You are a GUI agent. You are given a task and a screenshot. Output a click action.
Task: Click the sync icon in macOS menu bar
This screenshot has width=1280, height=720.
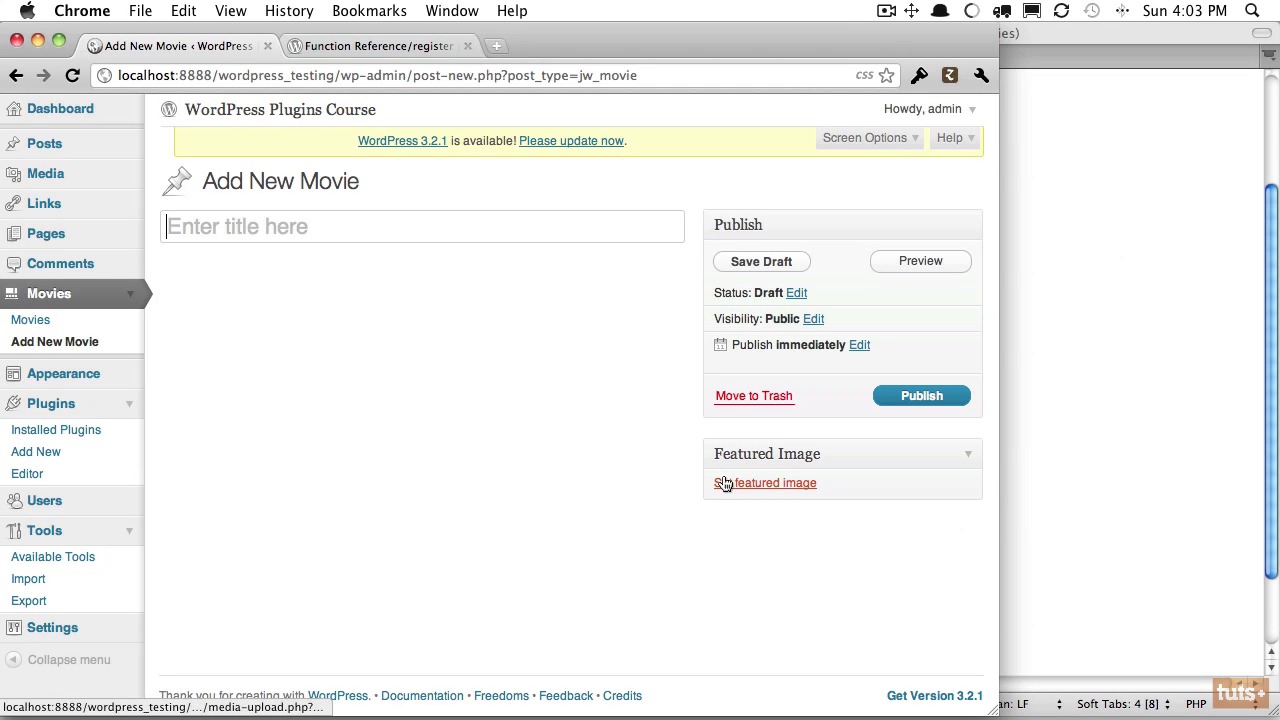coord(1061,11)
